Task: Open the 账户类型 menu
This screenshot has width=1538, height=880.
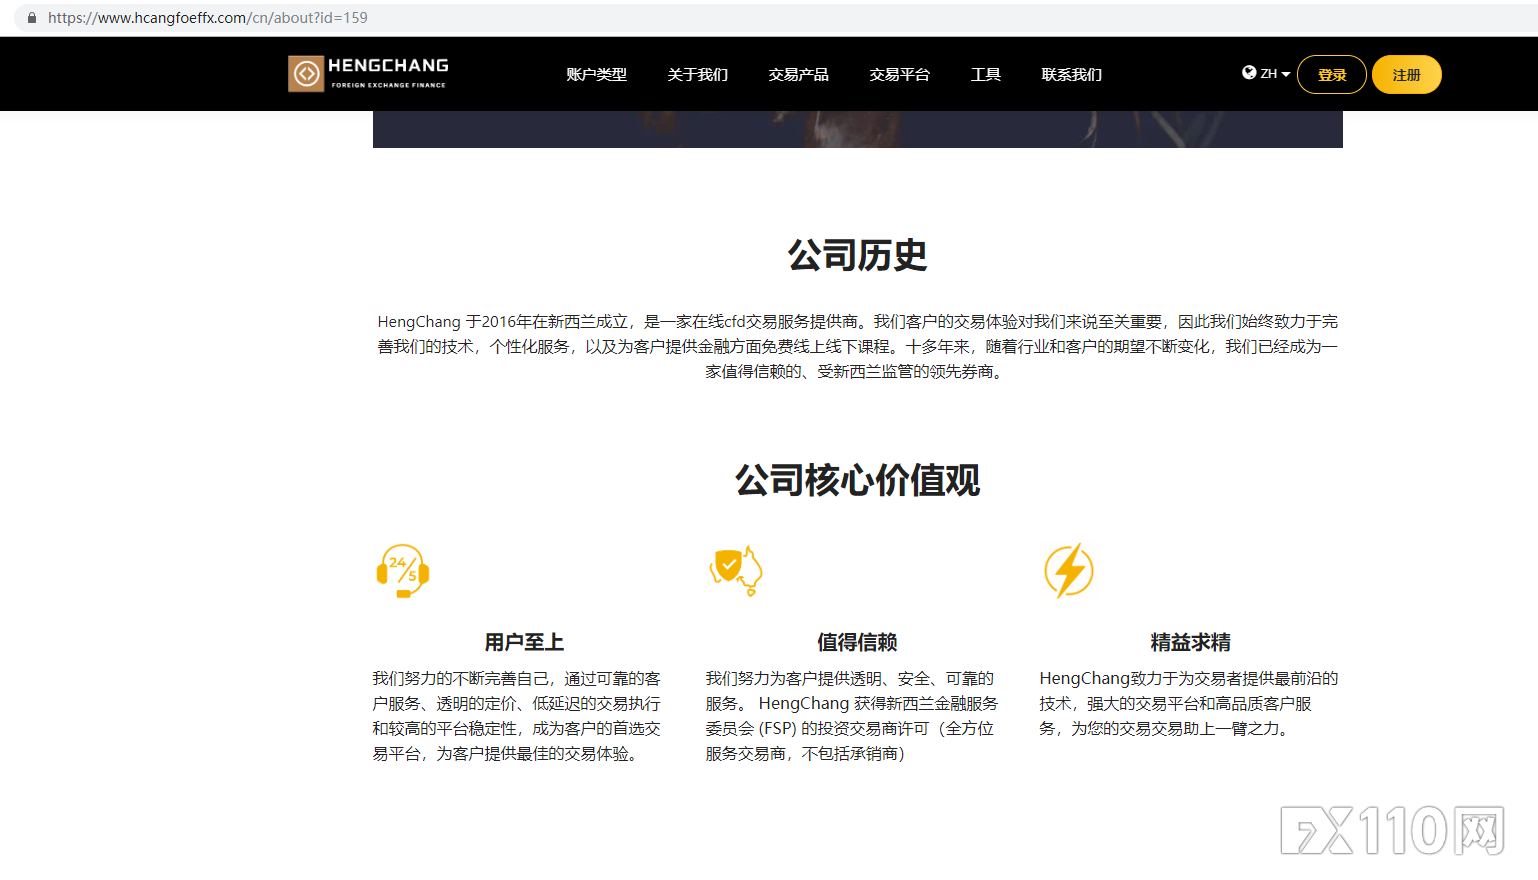Action: point(596,75)
